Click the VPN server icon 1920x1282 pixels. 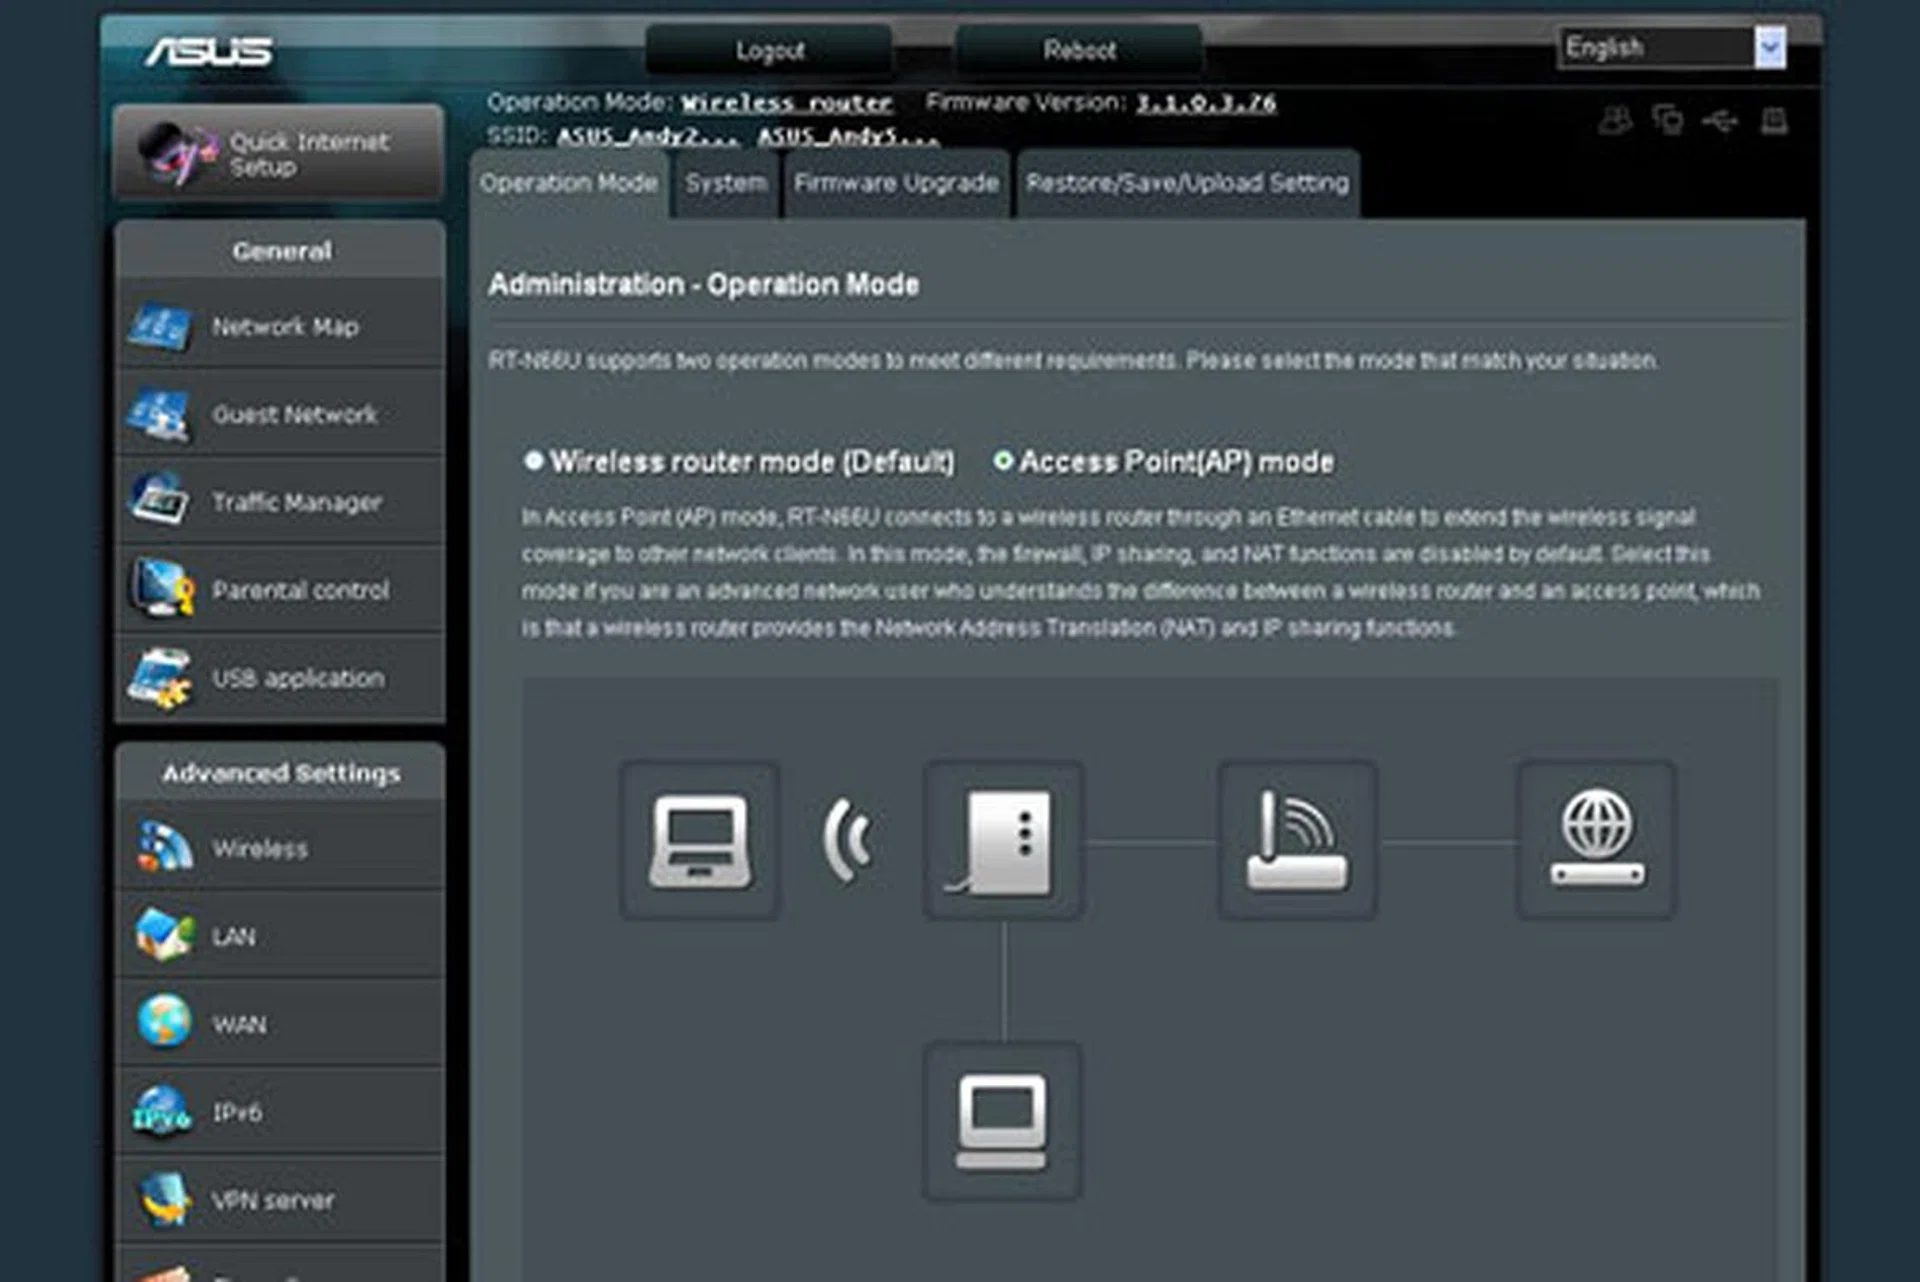[164, 1199]
